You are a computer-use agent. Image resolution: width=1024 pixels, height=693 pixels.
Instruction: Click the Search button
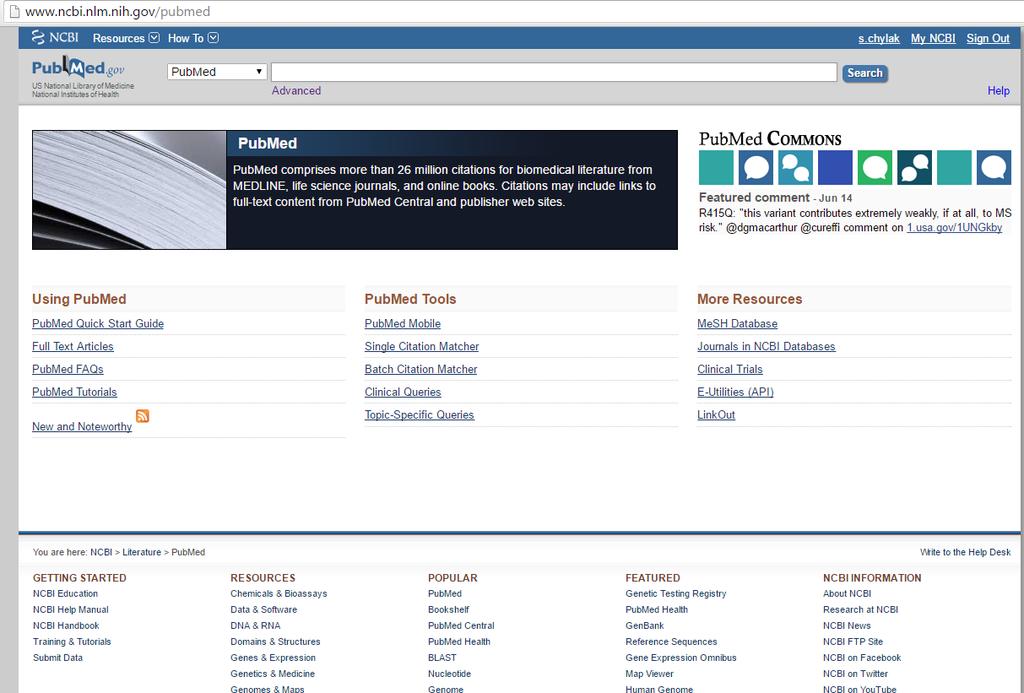coord(865,73)
